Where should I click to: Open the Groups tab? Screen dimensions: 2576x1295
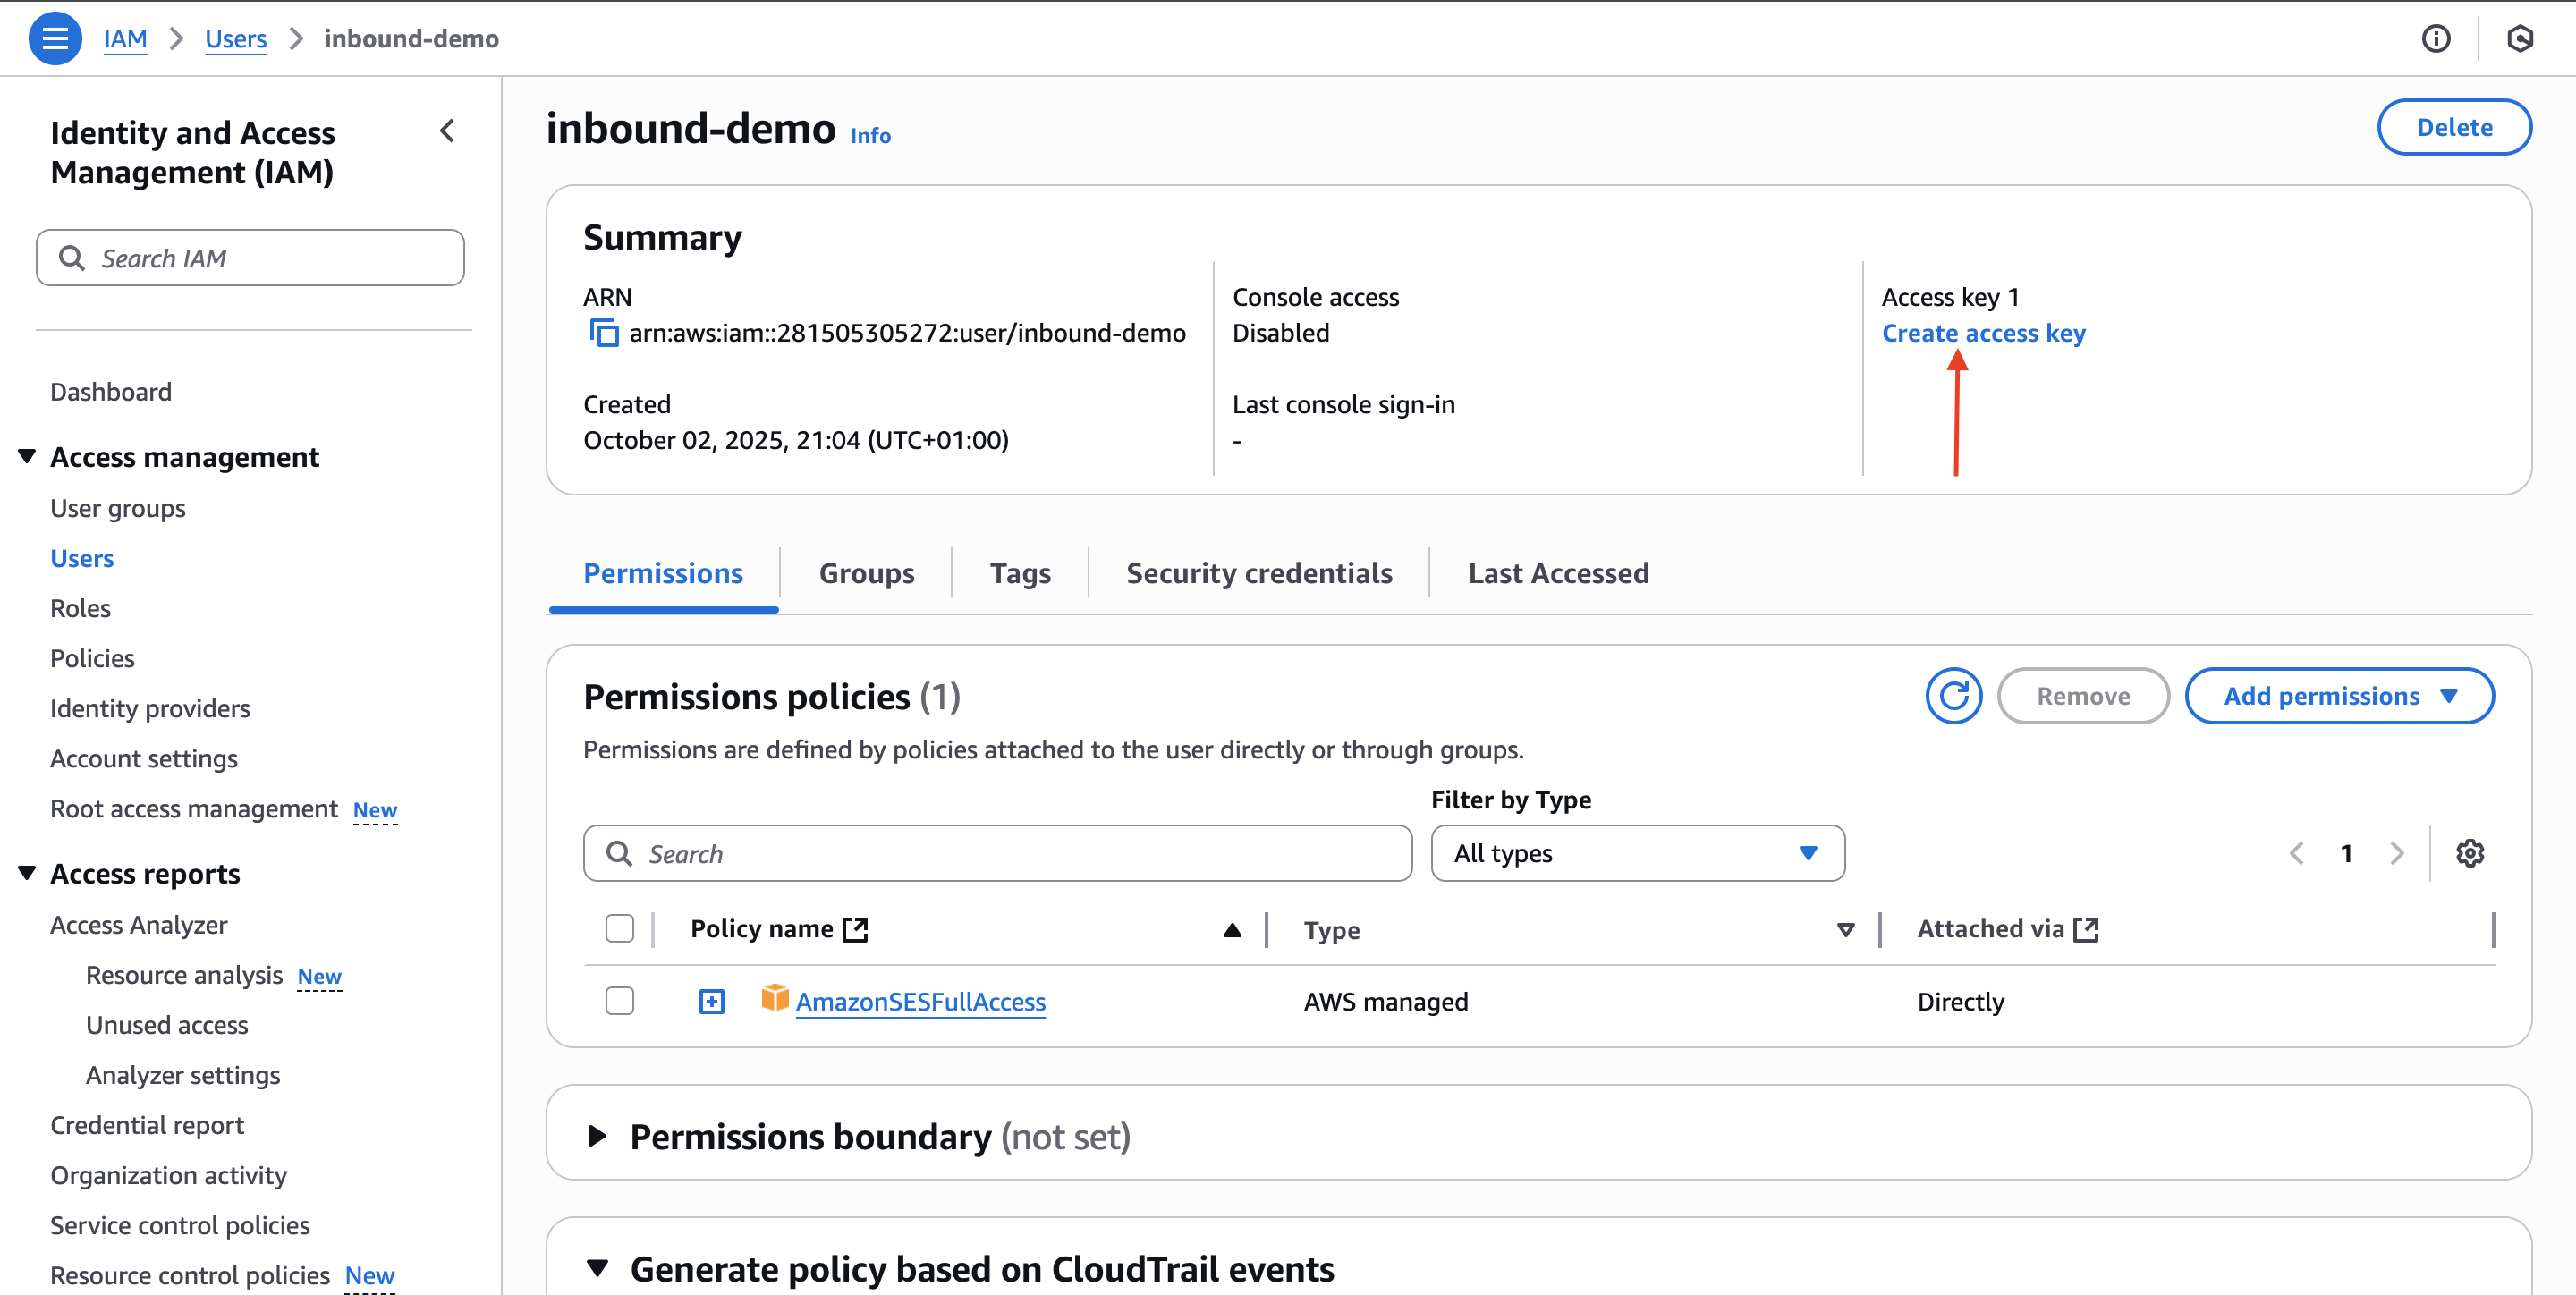click(866, 573)
